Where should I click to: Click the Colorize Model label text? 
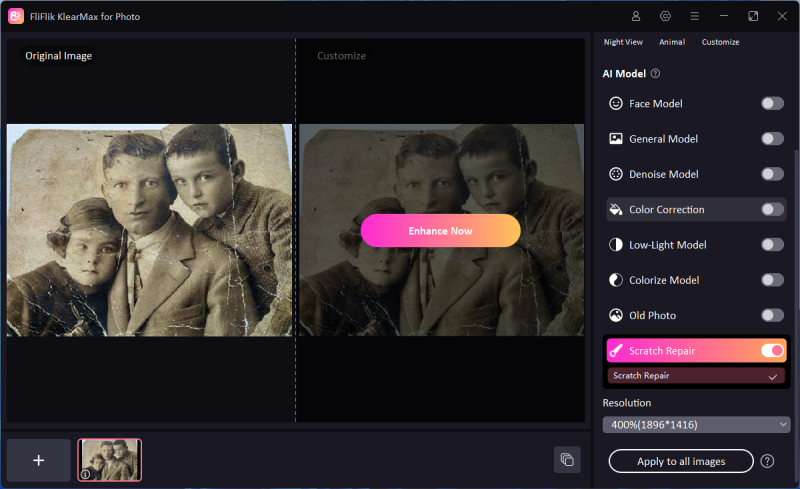664,280
